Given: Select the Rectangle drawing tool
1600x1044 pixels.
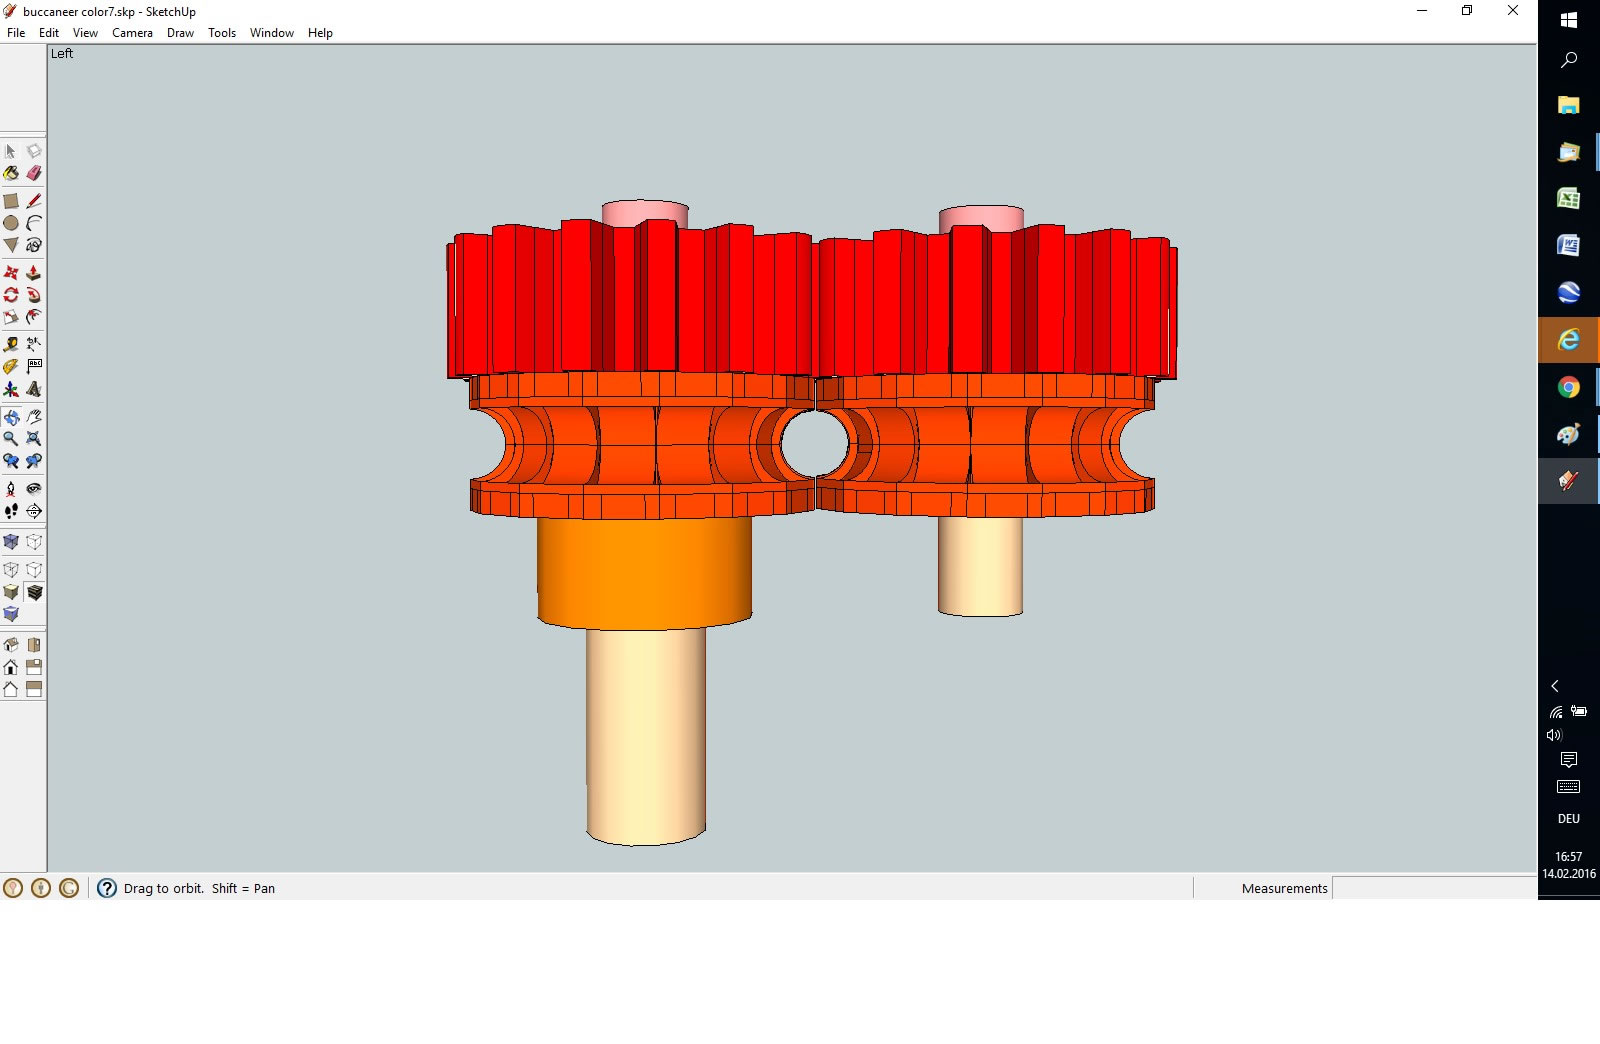Looking at the screenshot, I should click(11, 201).
